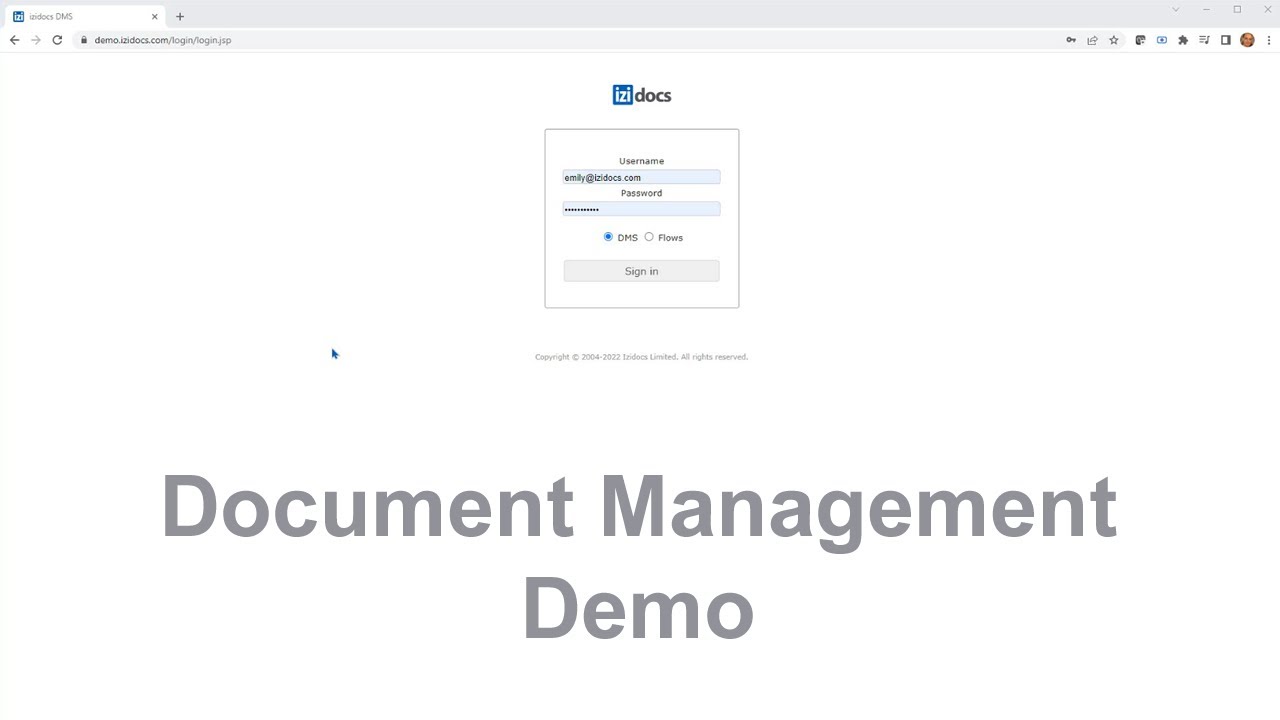
Task: Close the izidocs DMS tab
Action: [155, 16]
